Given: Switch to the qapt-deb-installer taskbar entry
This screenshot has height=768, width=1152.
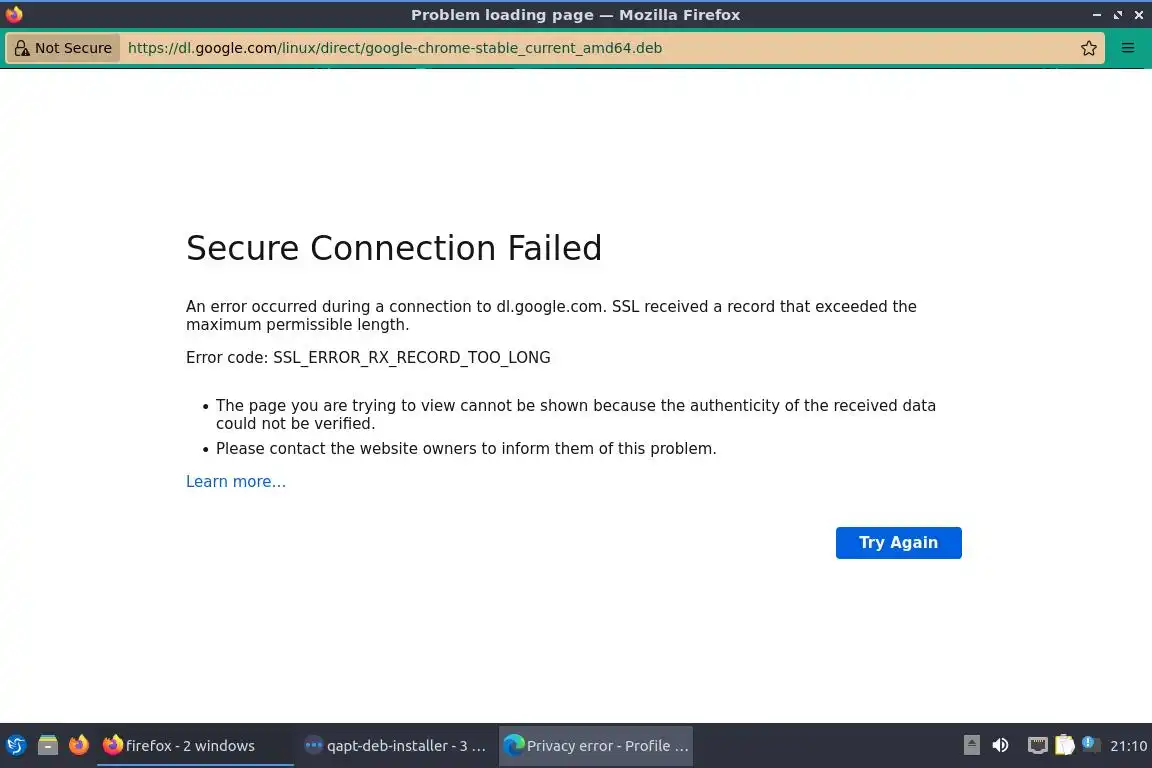Looking at the screenshot, I should [x=396, y=745].
